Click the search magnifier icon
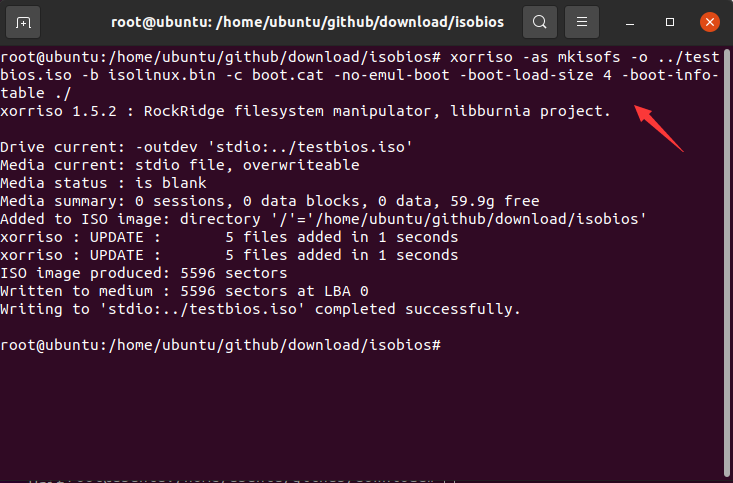Screen dimensions: 733x483 click(x=540, y=21)
